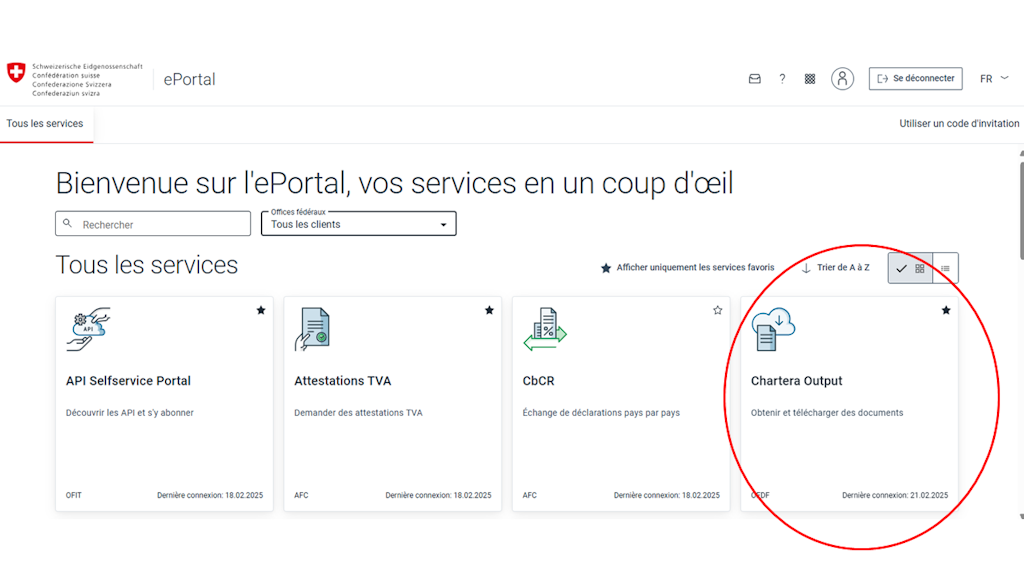Unfavorite the Attestations TVA service star
Screen dimensions: 1024x576
click(489, 311)
